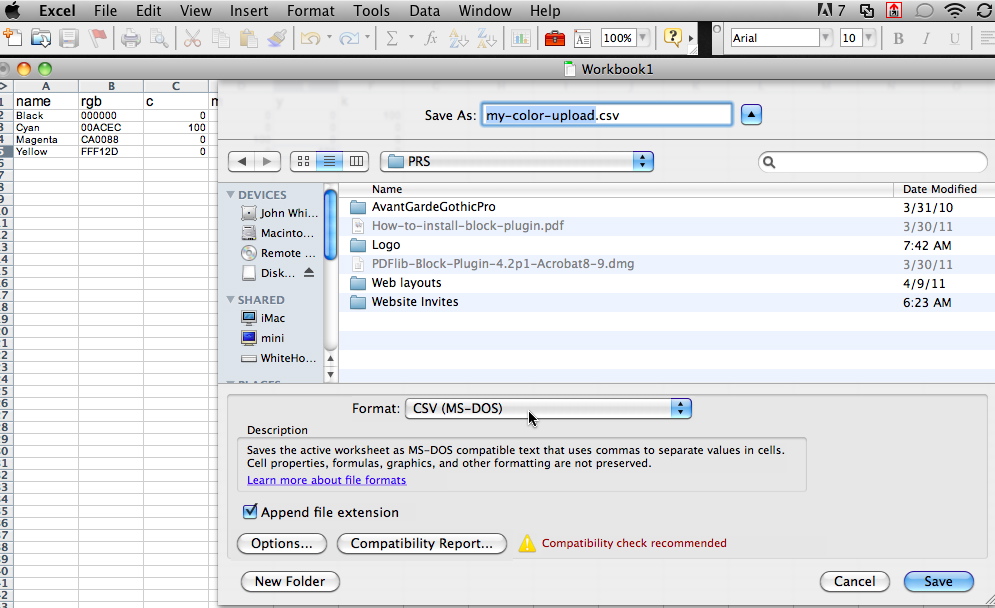Click the Redo arrow icon
995x608 pixels.
coord(349,38)
